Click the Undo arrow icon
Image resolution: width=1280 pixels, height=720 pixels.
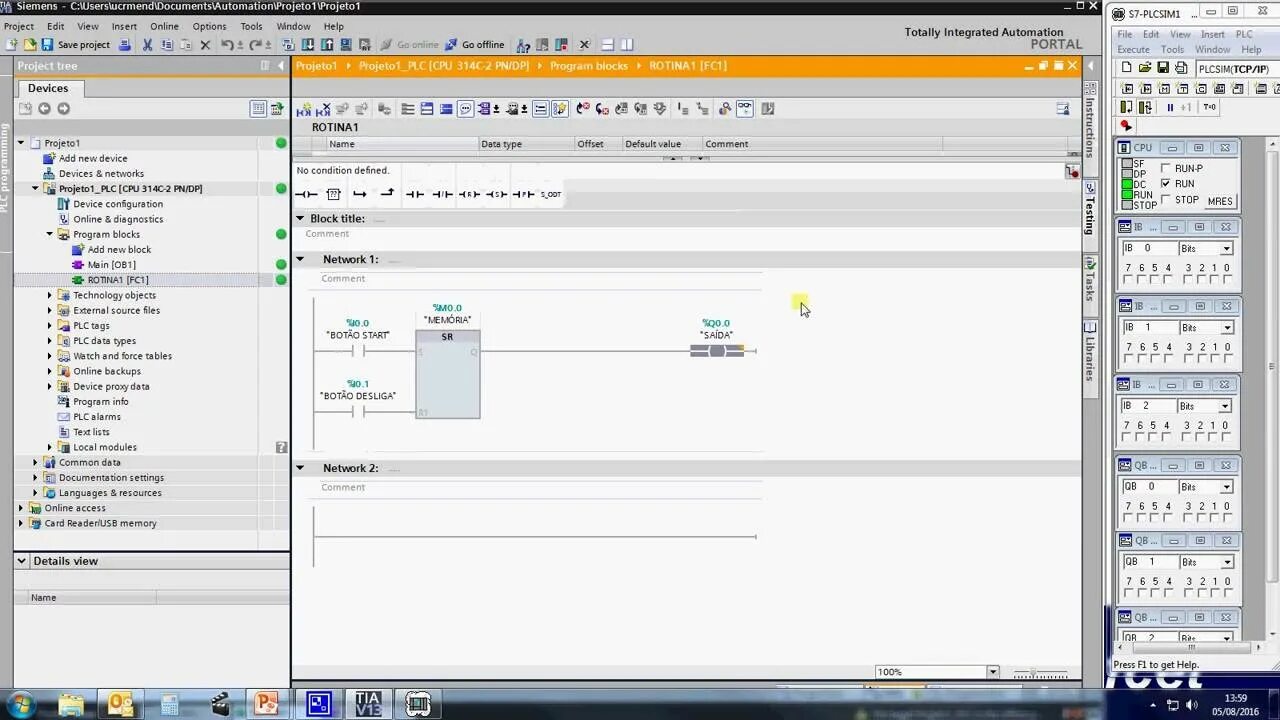(227, 45)
